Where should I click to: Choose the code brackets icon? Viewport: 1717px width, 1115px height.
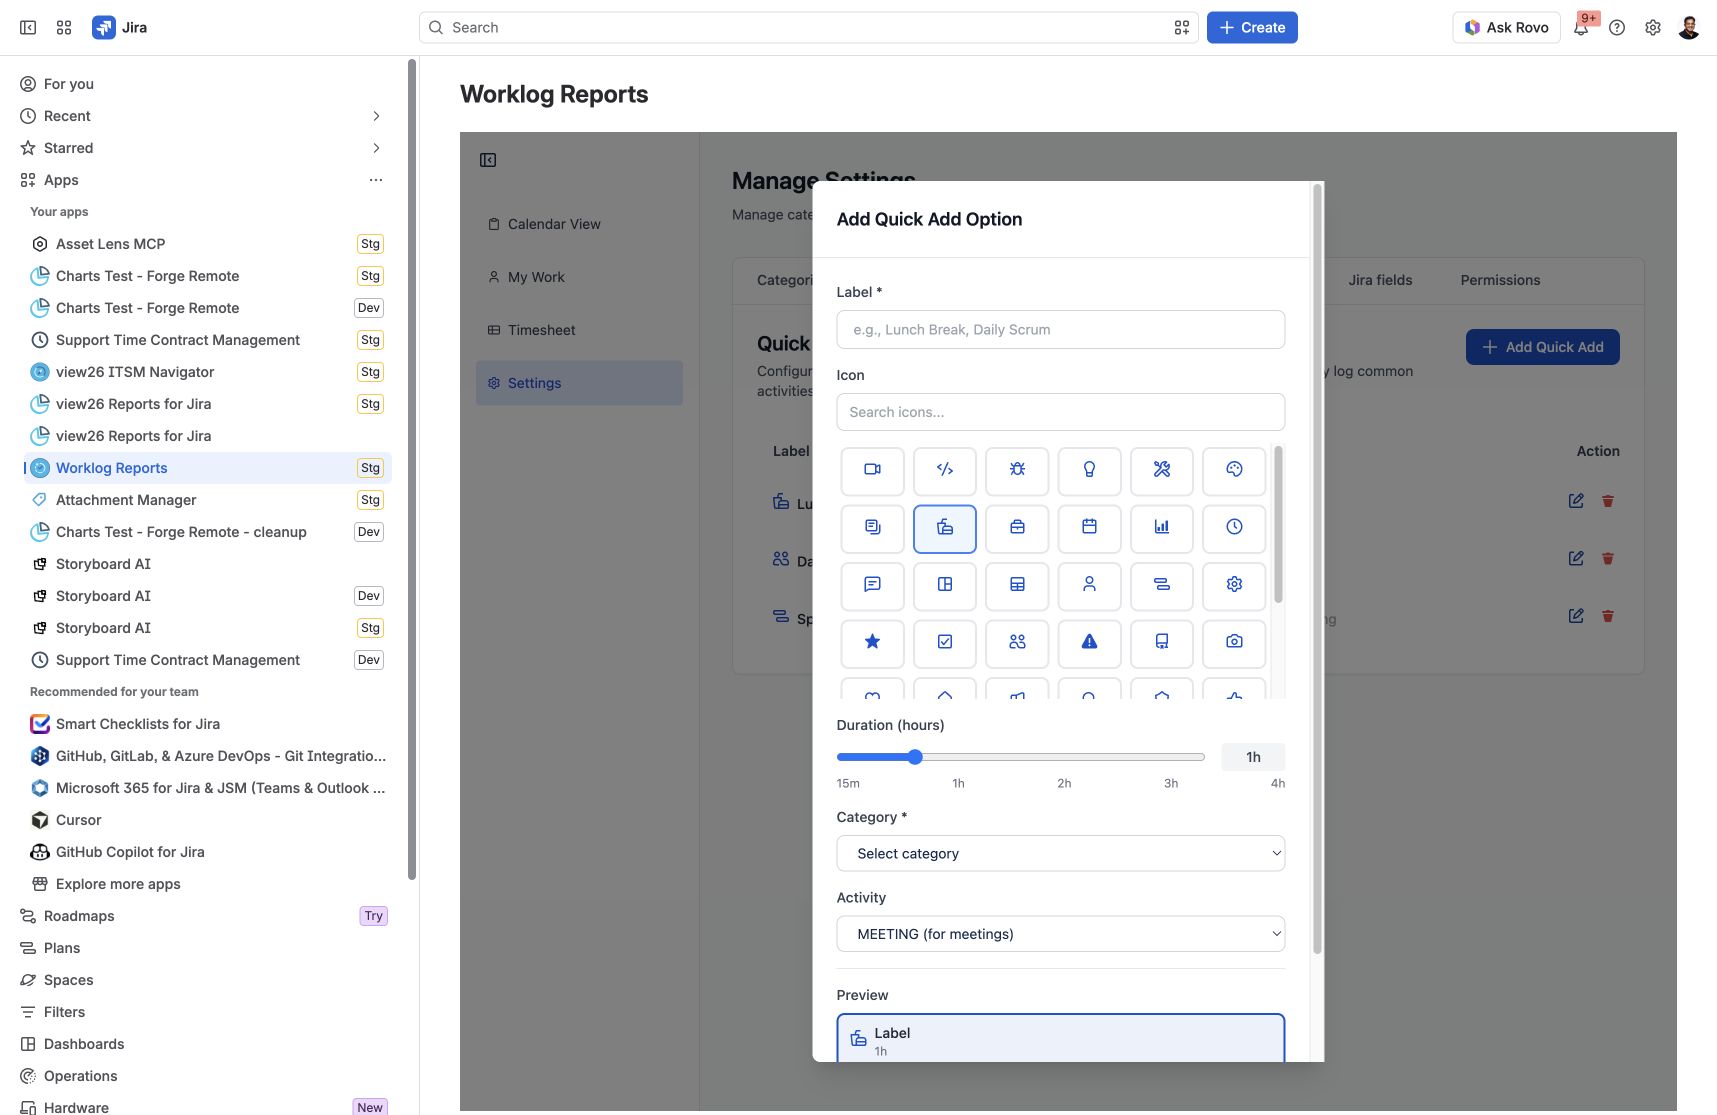coord(944,470)
